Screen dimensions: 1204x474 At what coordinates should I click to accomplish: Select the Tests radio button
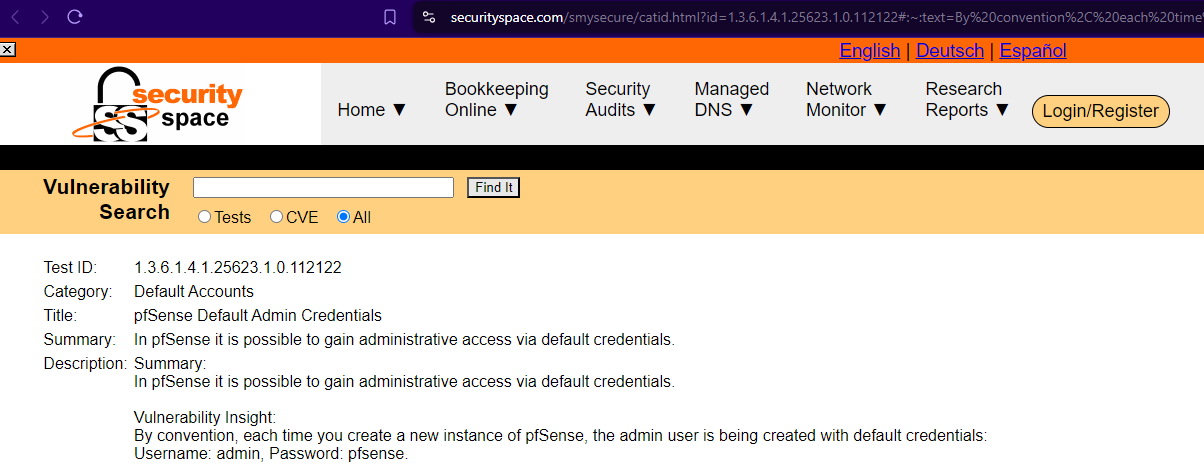[205, 217]
